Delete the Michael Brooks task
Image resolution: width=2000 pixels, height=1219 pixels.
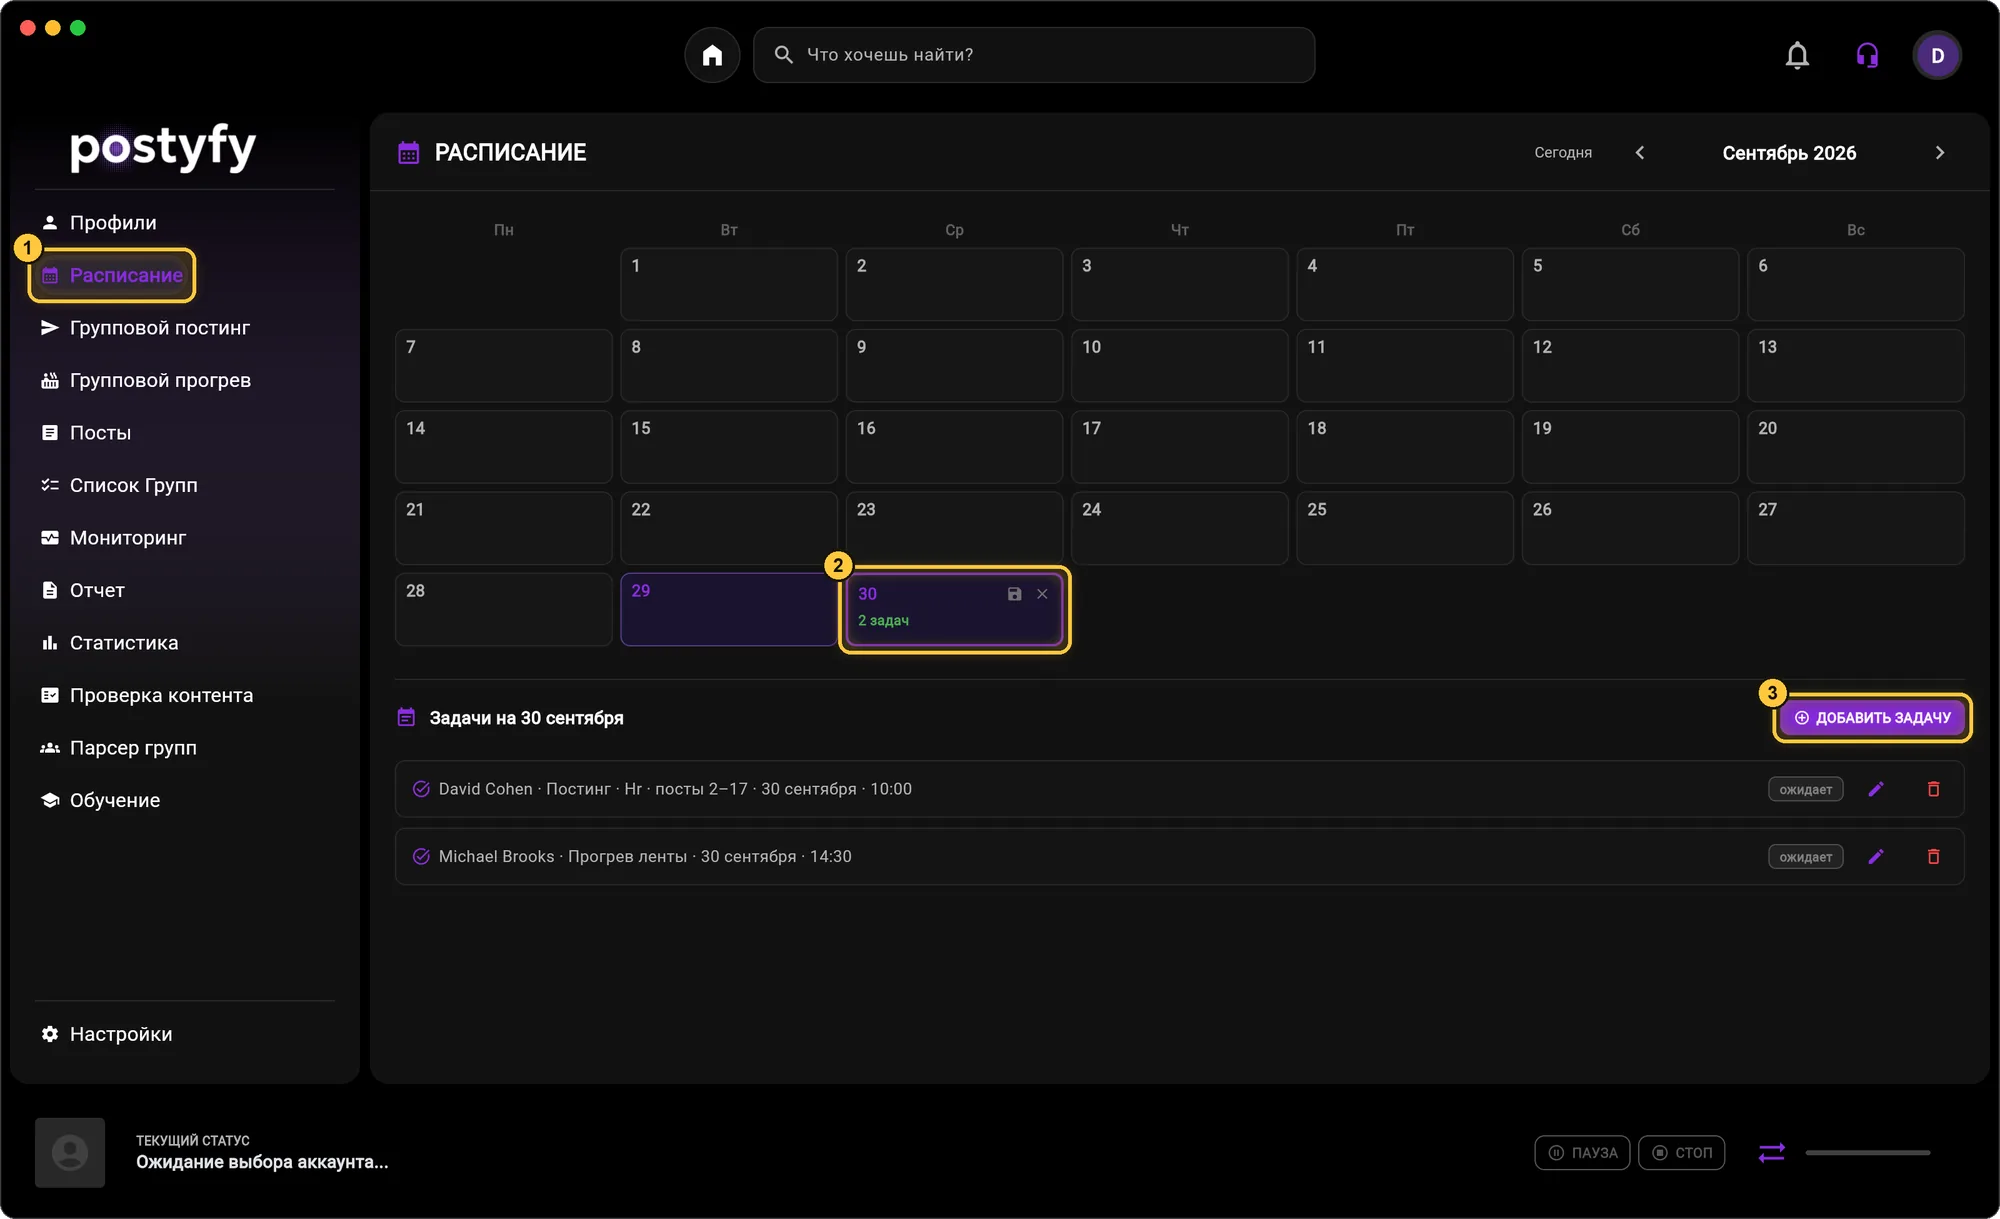point(1933,856)
